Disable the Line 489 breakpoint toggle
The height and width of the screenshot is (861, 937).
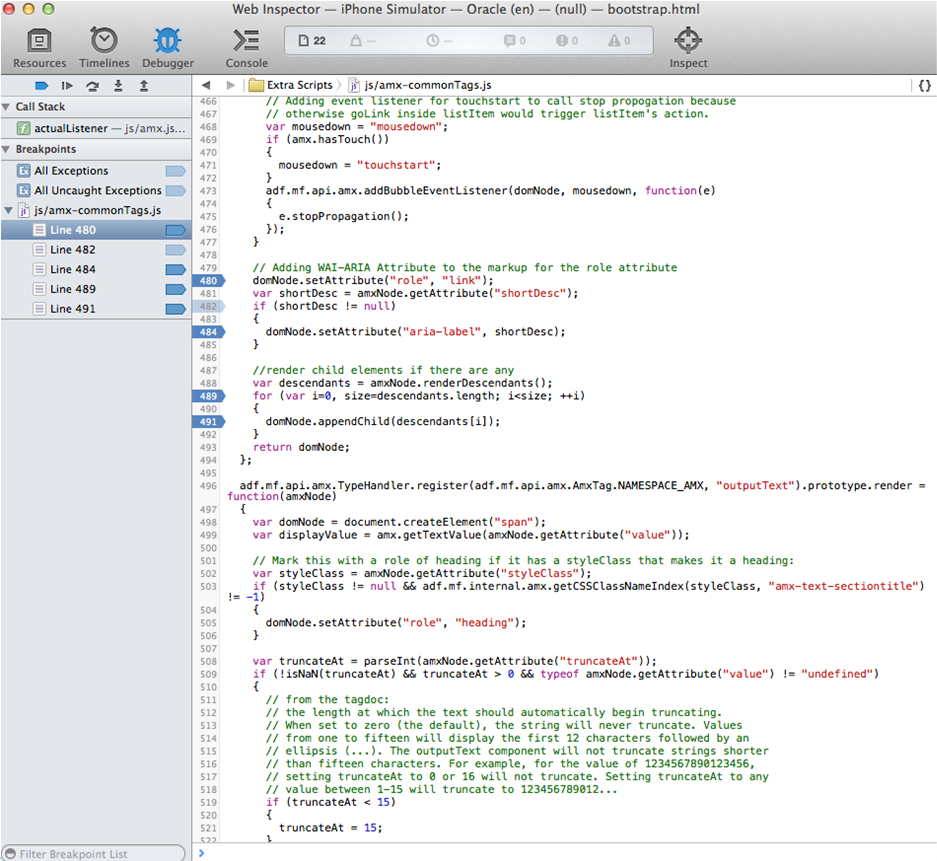pos(175,289)
